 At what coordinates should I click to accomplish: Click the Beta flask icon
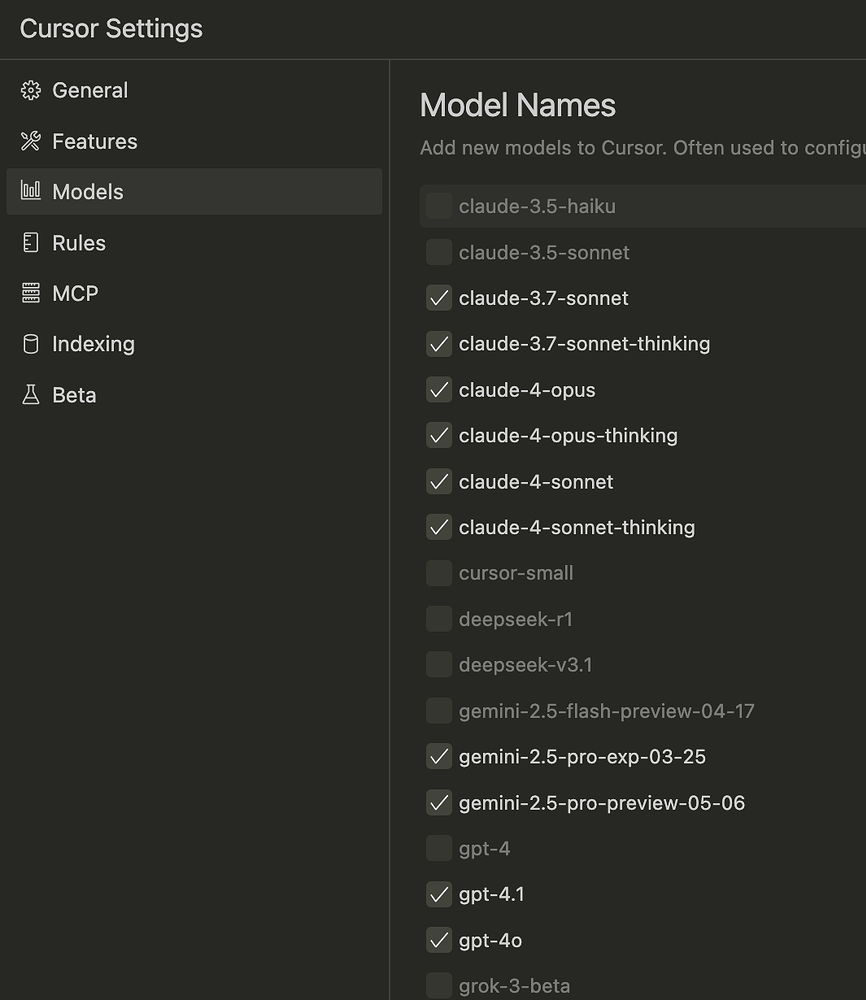[31, 395]
